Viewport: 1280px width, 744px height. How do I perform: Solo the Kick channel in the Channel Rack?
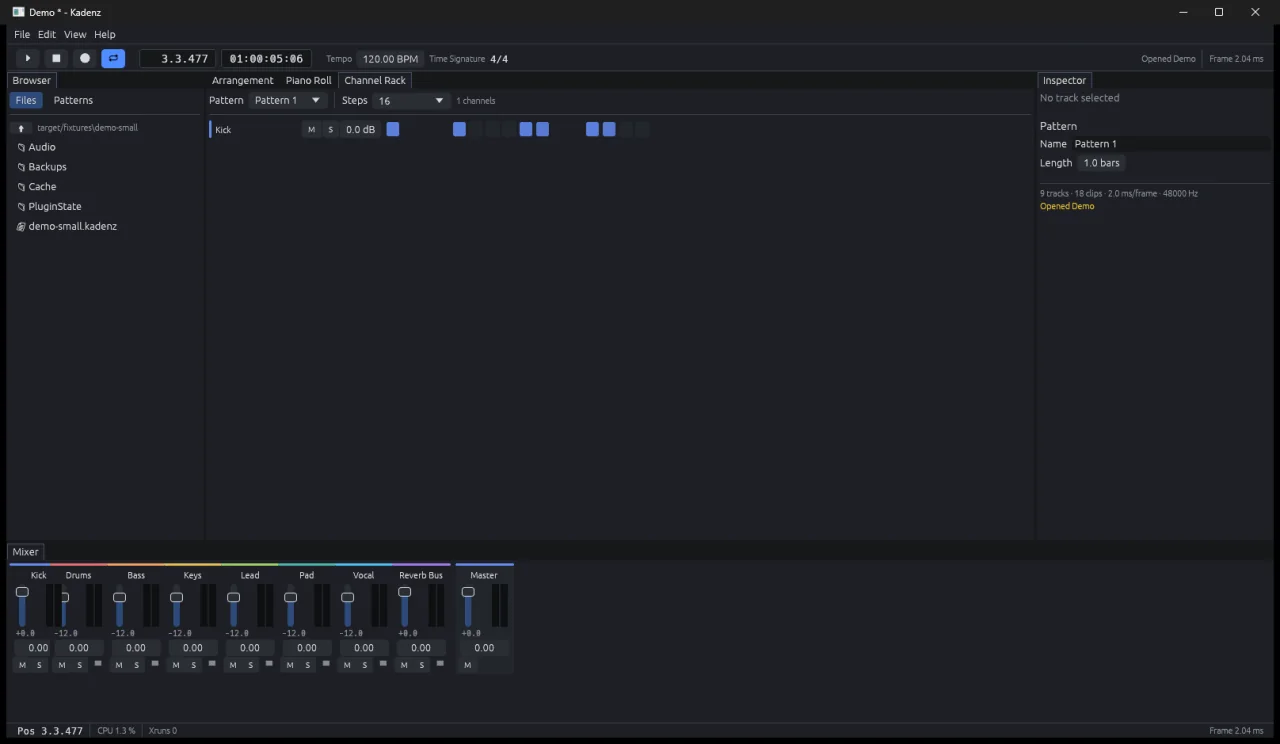point(330,130)
